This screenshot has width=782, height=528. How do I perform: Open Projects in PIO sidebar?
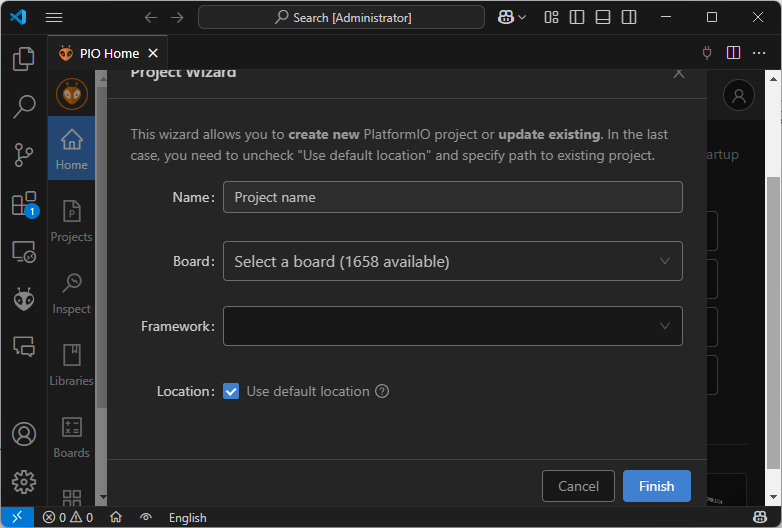[71, 221]
